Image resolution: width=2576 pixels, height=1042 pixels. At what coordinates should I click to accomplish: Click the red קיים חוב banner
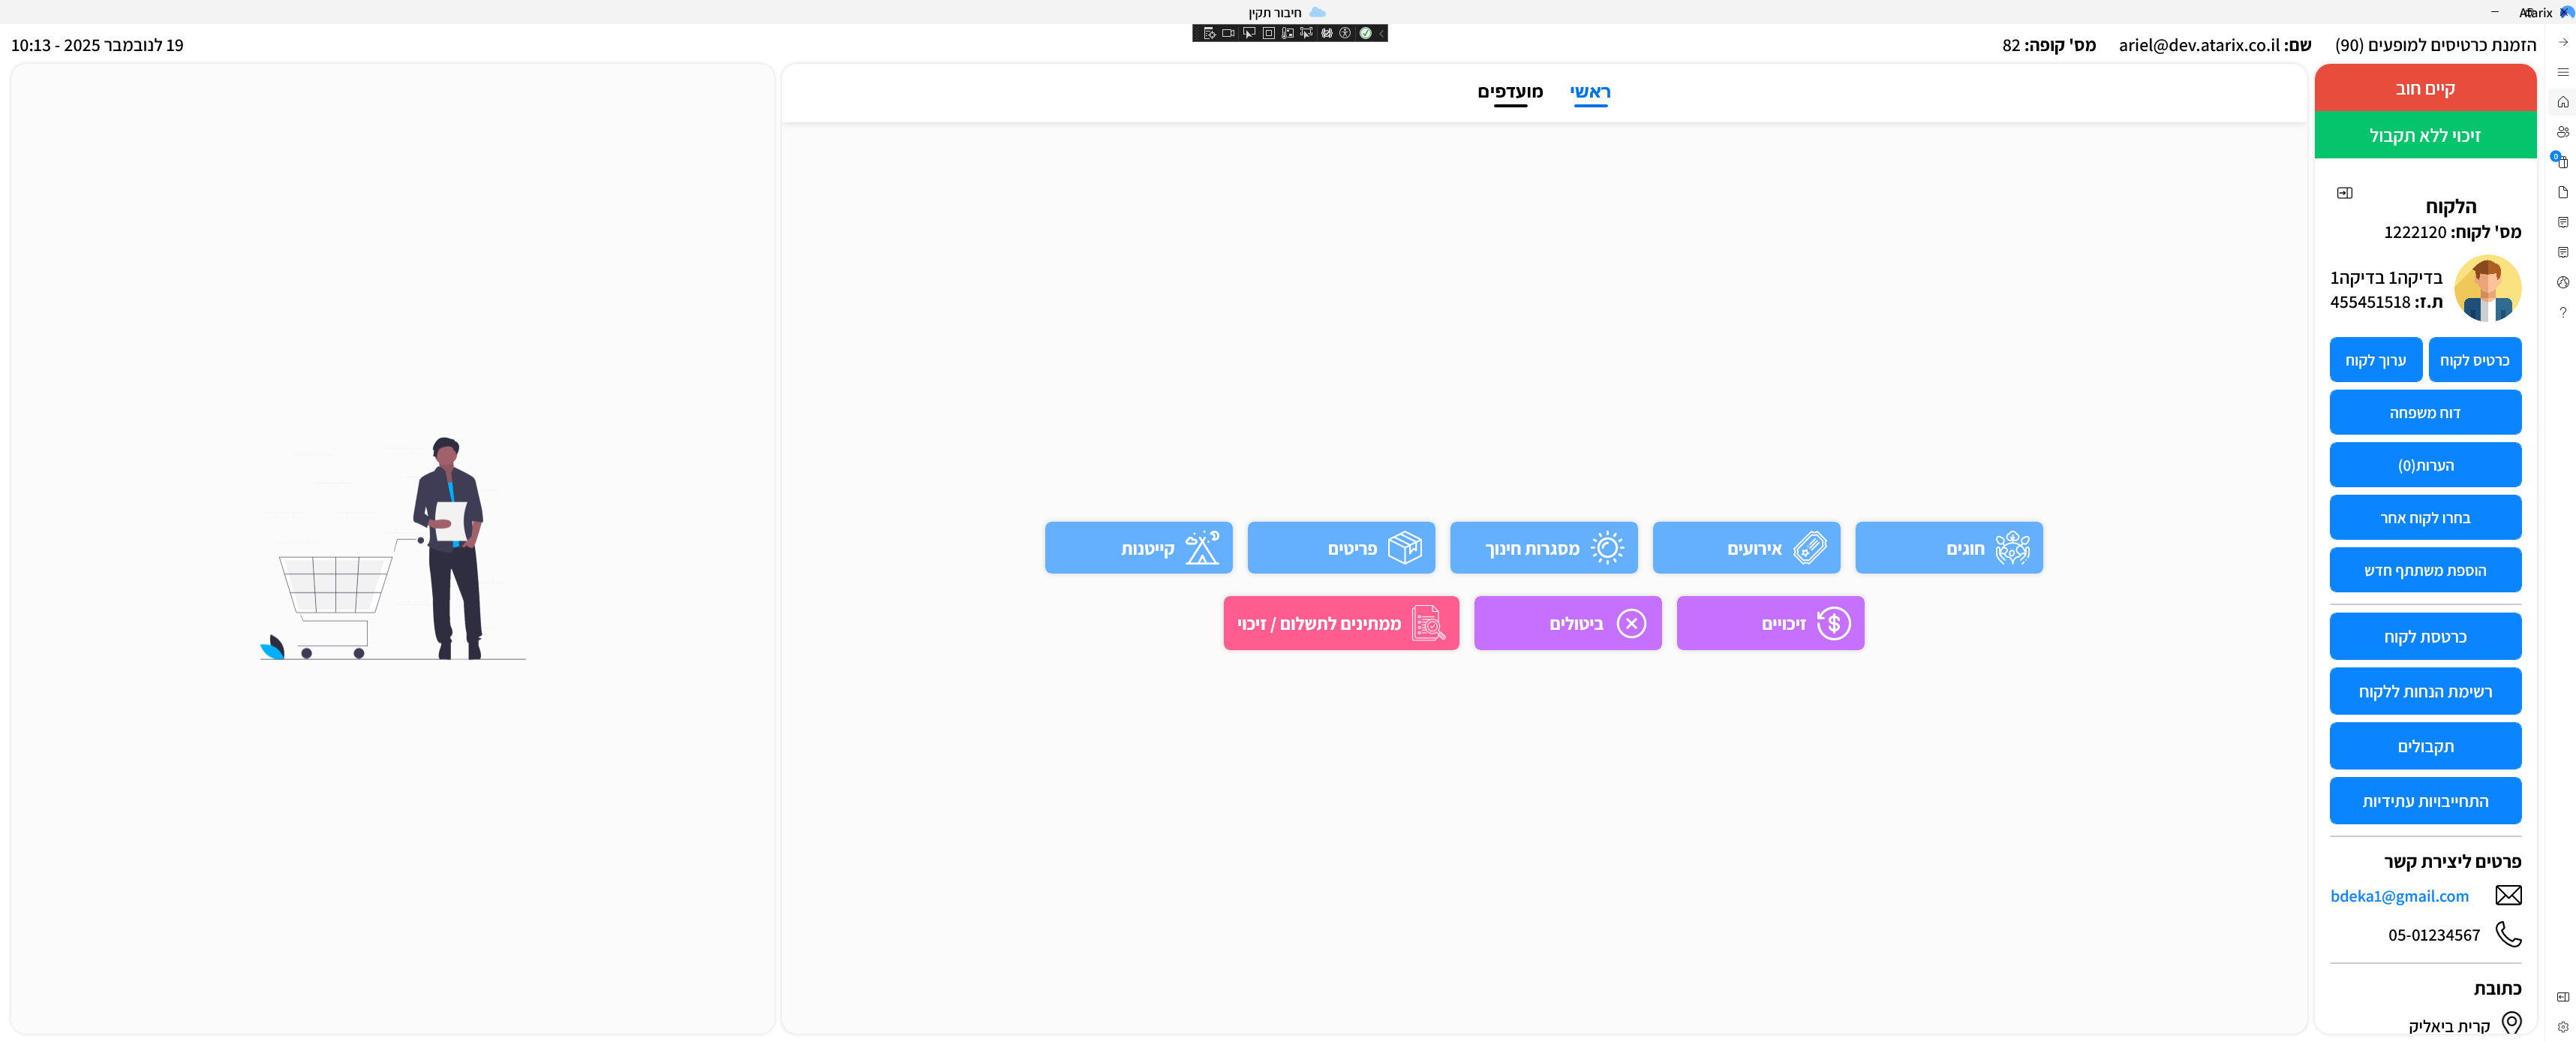click(2424, 88)
